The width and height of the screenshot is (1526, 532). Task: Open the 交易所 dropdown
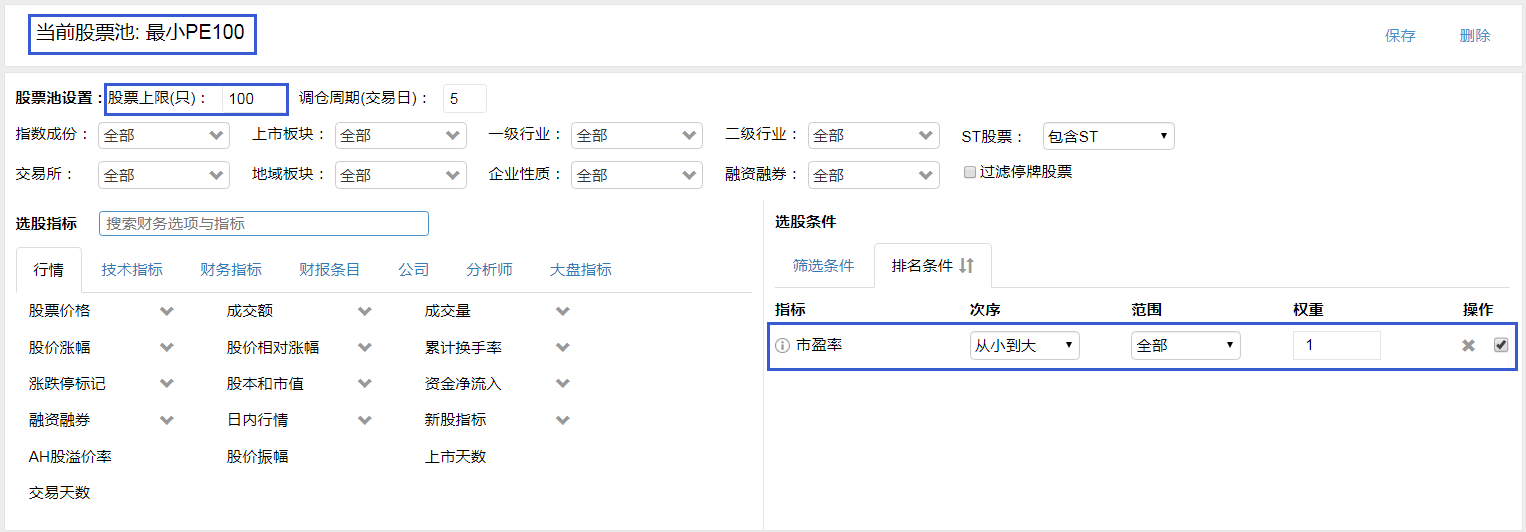click(164, 175)
